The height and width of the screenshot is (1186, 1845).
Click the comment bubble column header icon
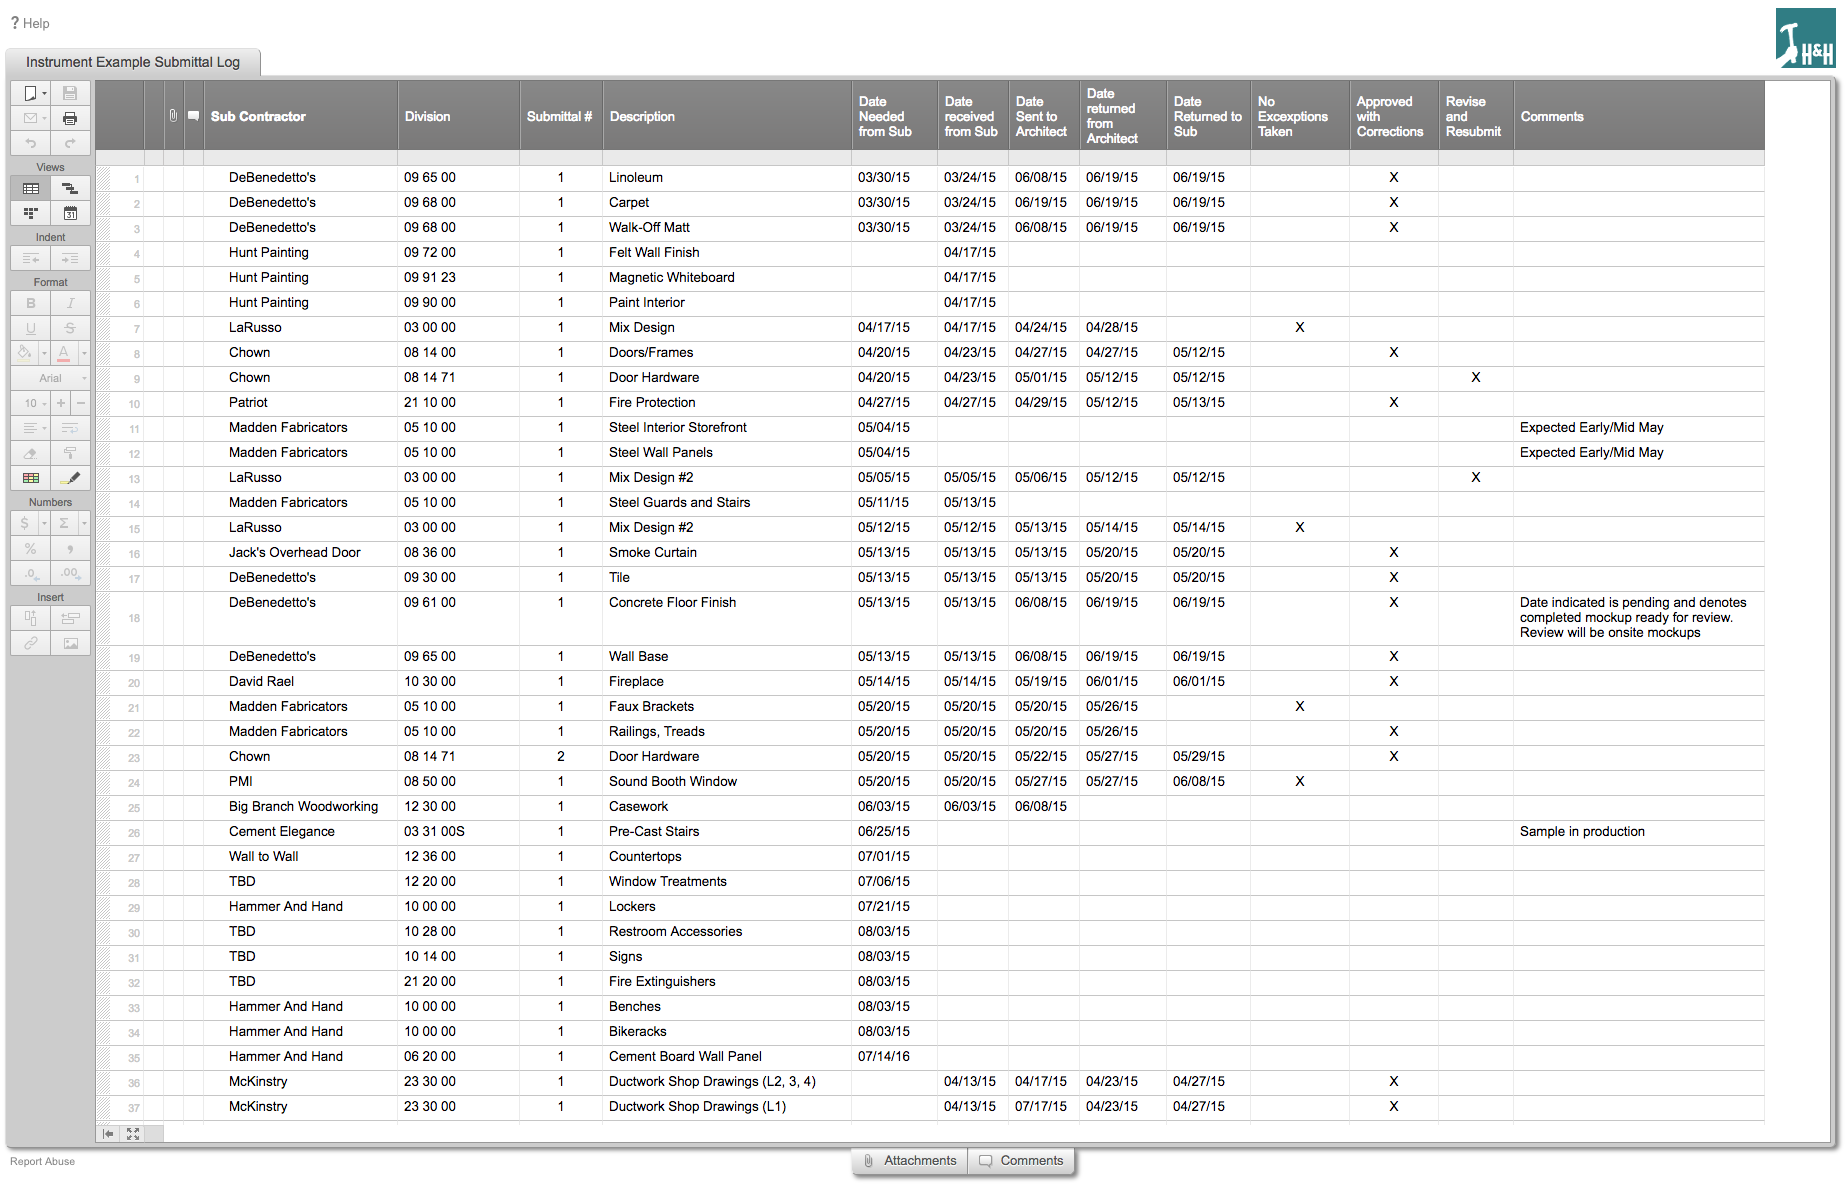(193, 116)
